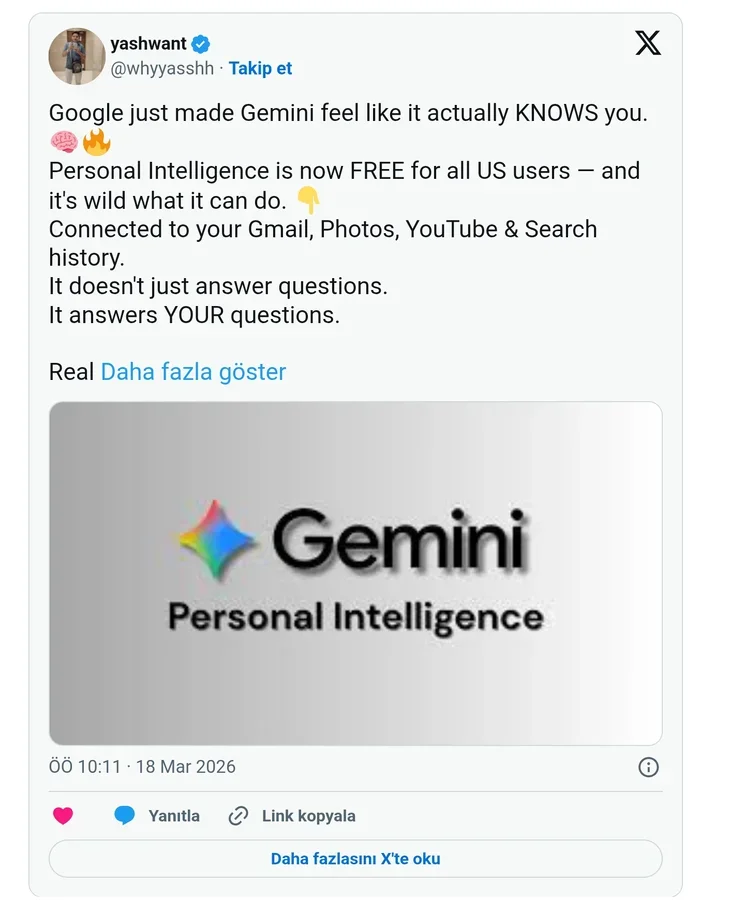Open the Gemini Personal Intelligence image
The width and height of the screenshot is (745, 900).
click(x=355, y=568)
